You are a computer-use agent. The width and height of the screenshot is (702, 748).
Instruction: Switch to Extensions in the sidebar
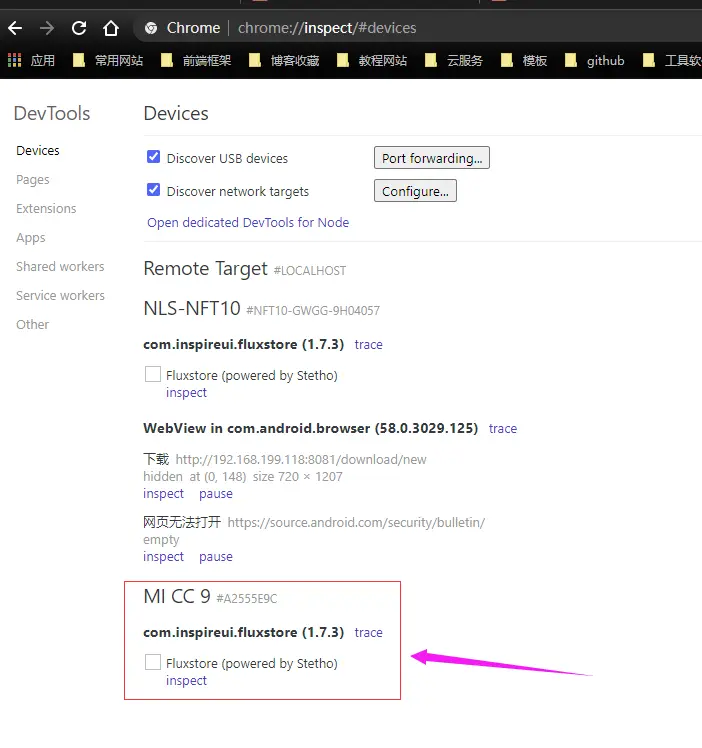click(46, 208)
